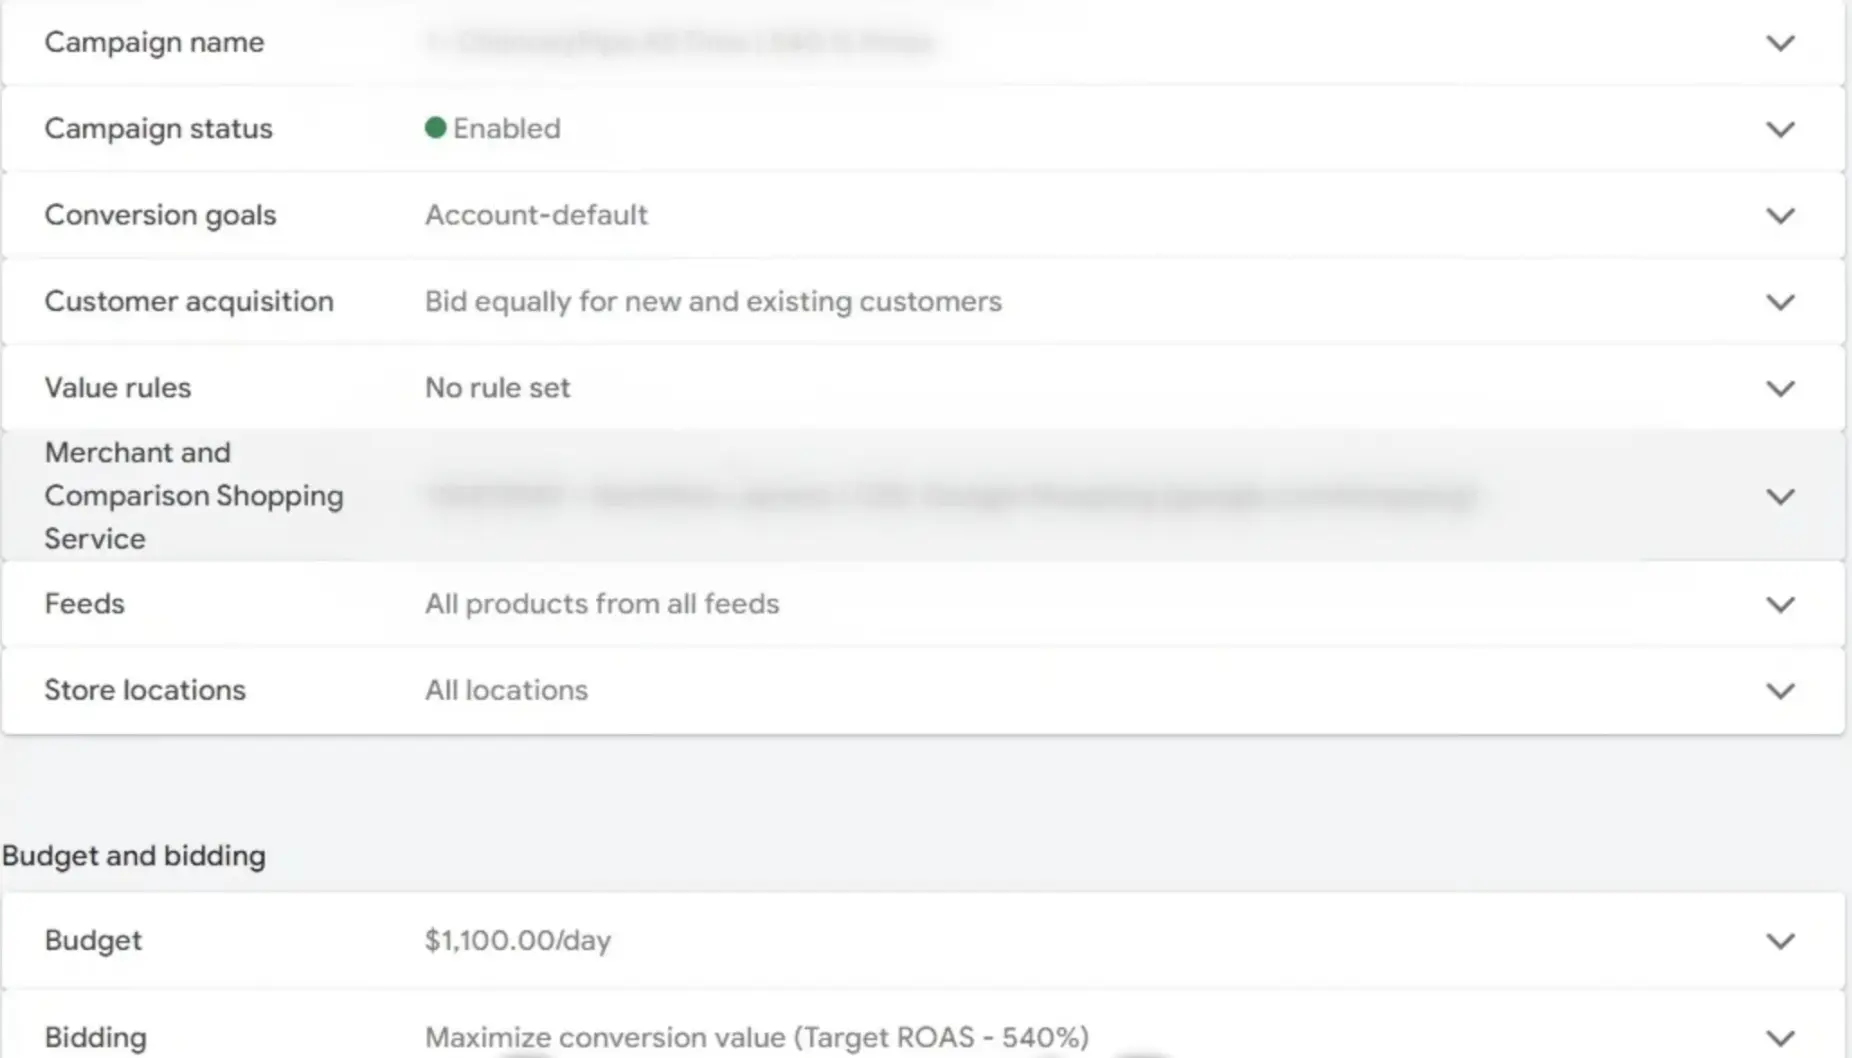The width and height of the screenshot is (1852, 1058).
Task: Open Merchant and Comparison Shopping Service settings
Action: pos(1780,496)
